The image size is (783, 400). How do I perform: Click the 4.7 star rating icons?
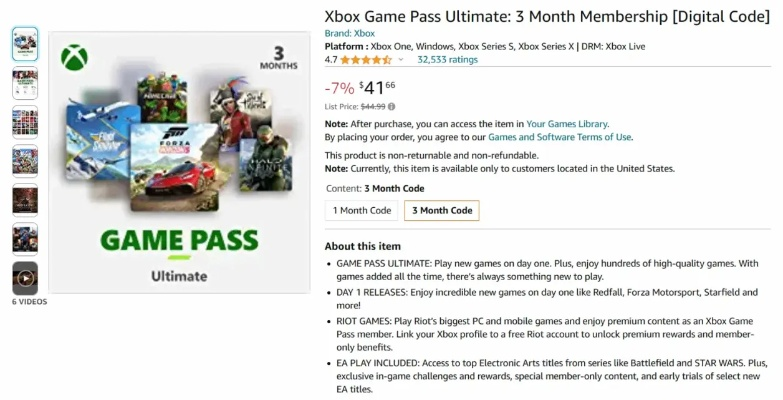pyautogui.click(x=365, y=60)
